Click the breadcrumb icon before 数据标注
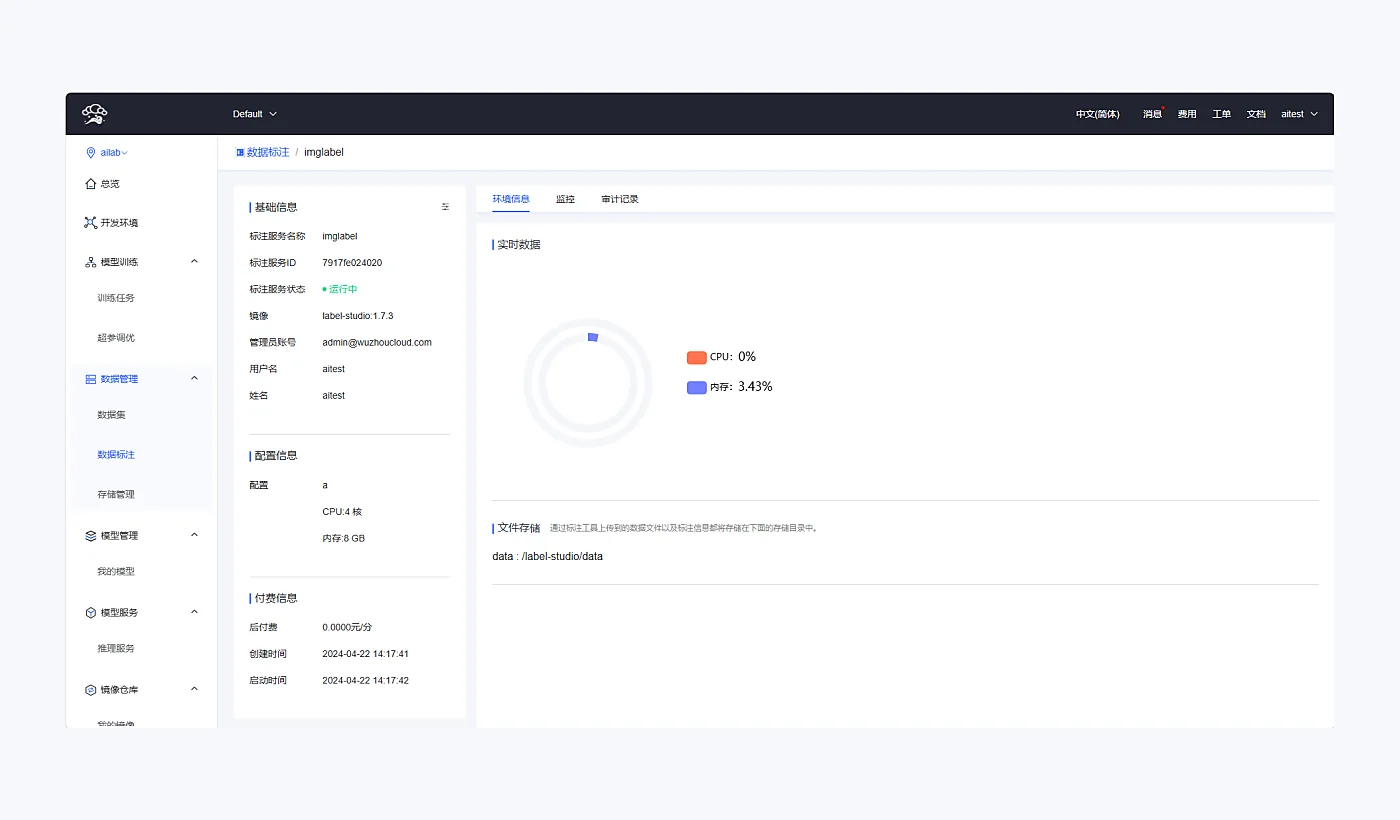This screenshot has height=820, width=1400. pyautogui.click(x=240, y=152)
